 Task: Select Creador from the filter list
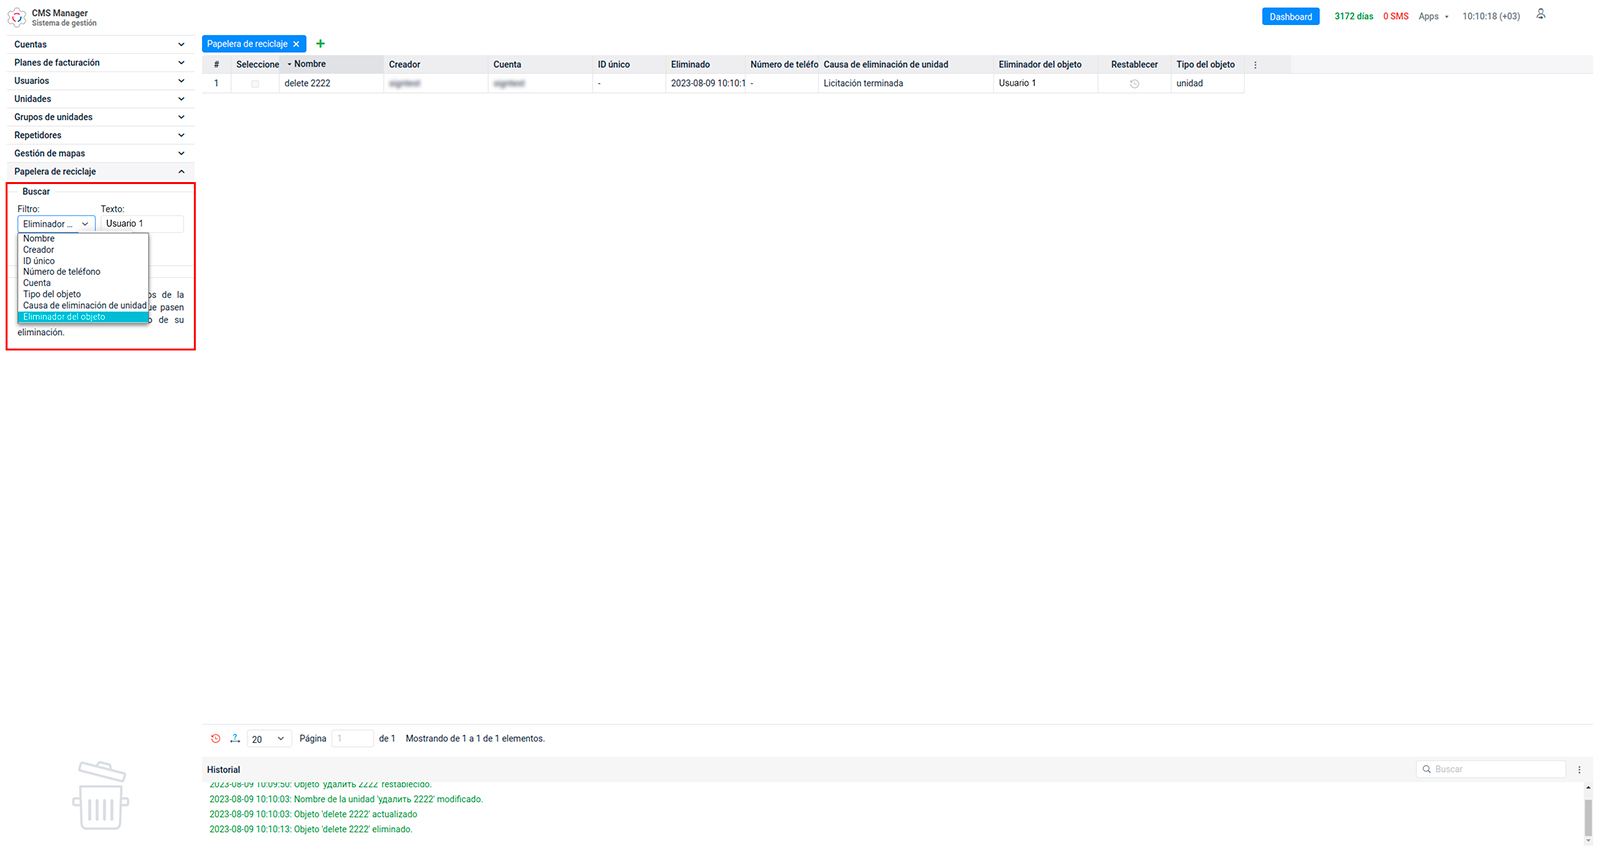coord(39,250)
